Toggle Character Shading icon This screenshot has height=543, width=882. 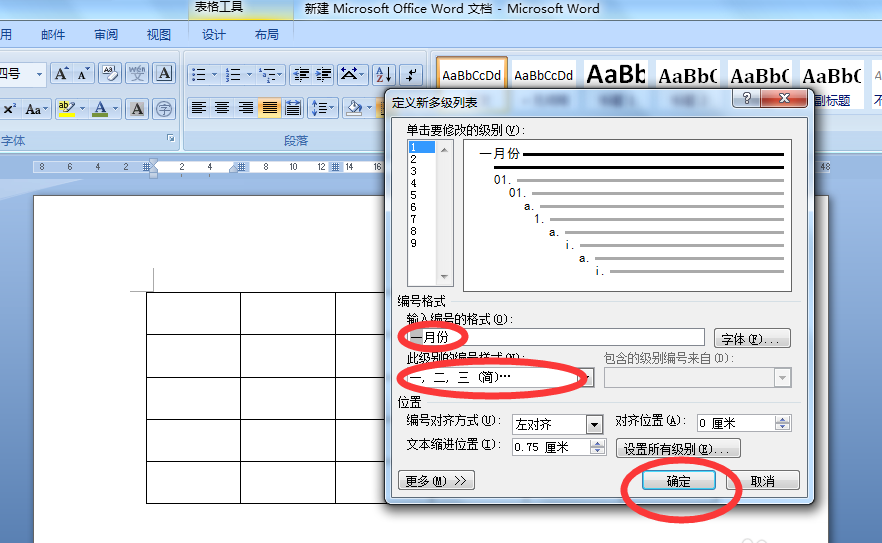(137, 109)
